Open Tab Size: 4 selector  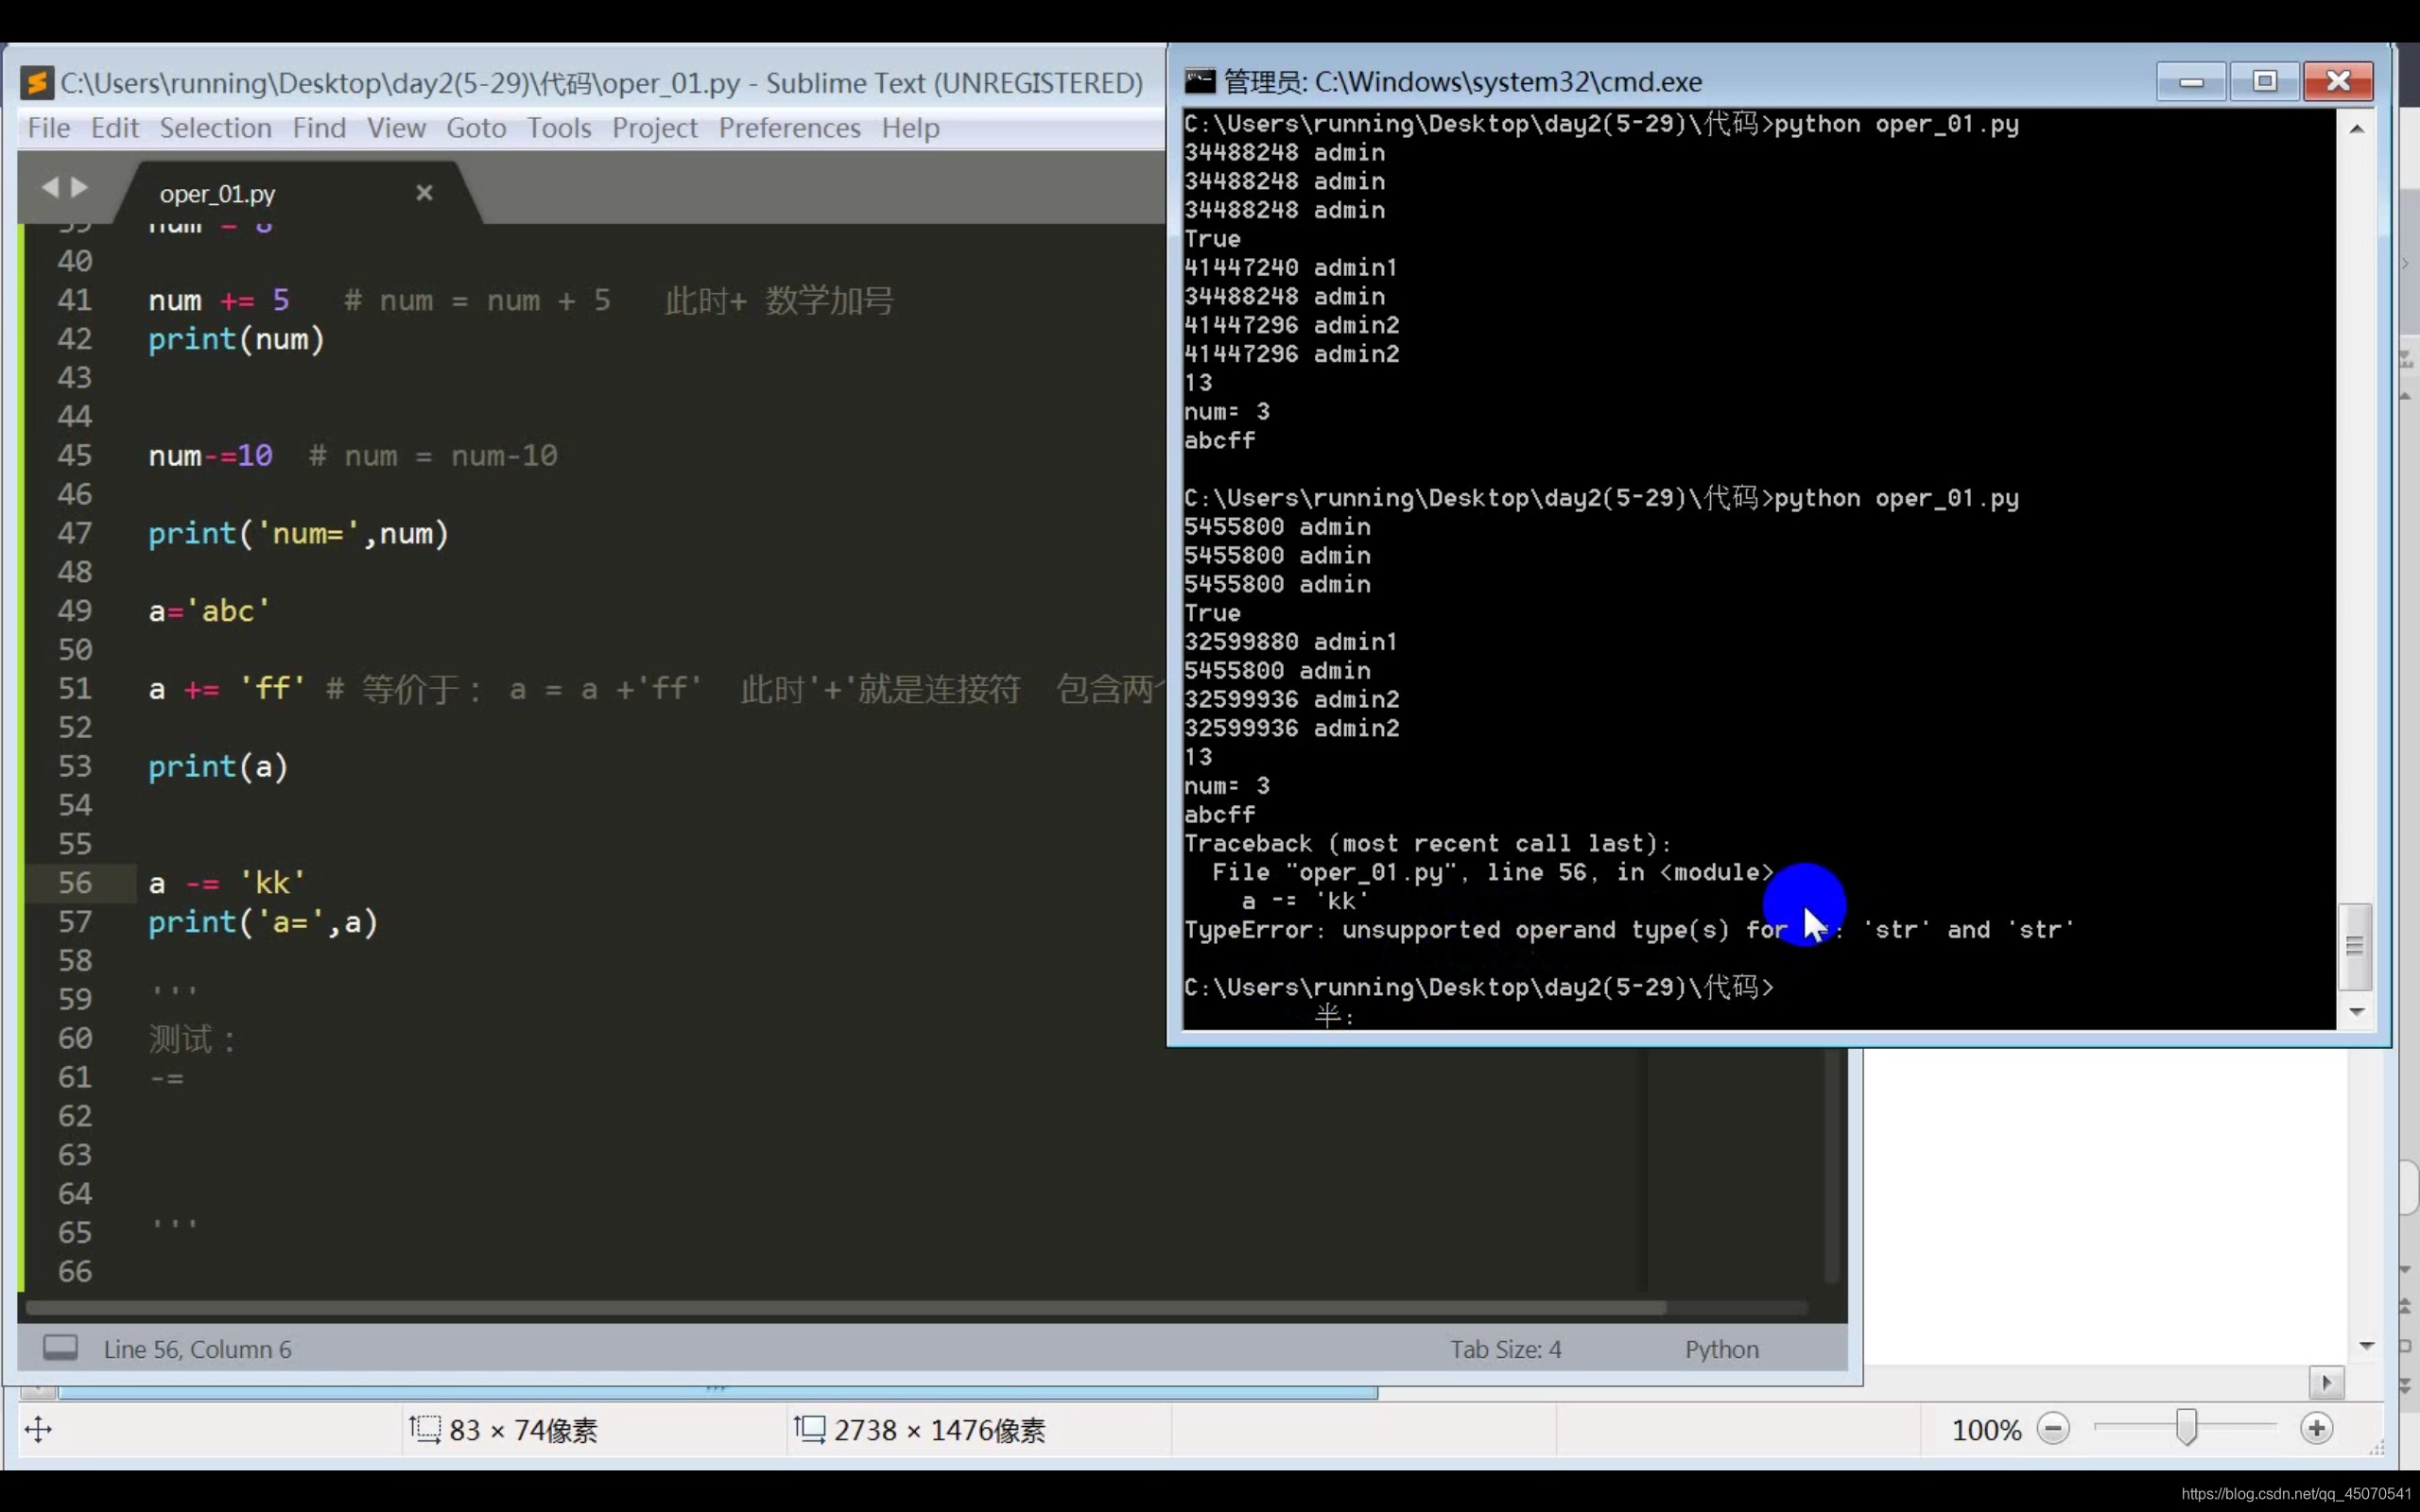[x=1505, y=1349]
